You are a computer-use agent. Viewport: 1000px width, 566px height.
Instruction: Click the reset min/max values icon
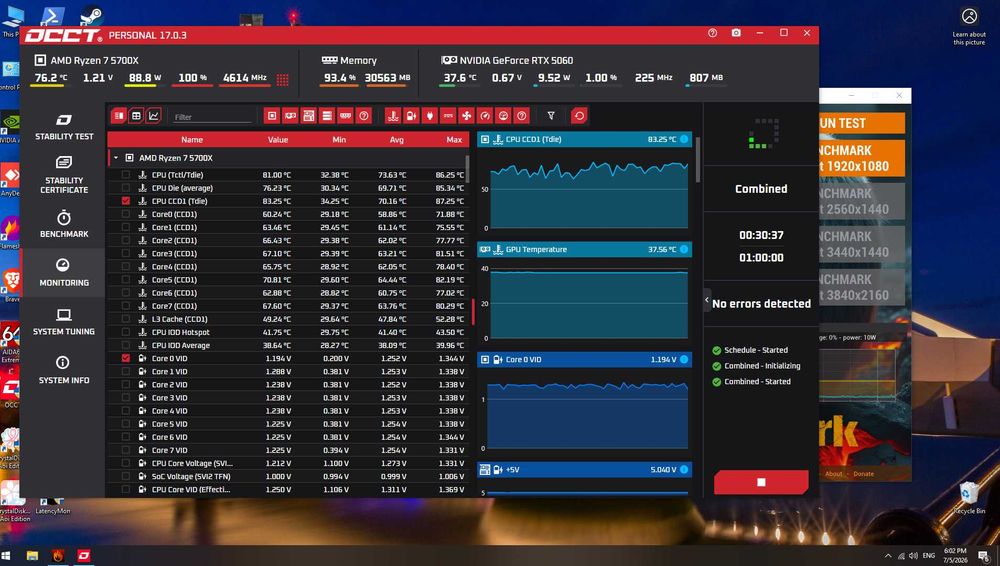pyautogui.click(x=579, y=116)
